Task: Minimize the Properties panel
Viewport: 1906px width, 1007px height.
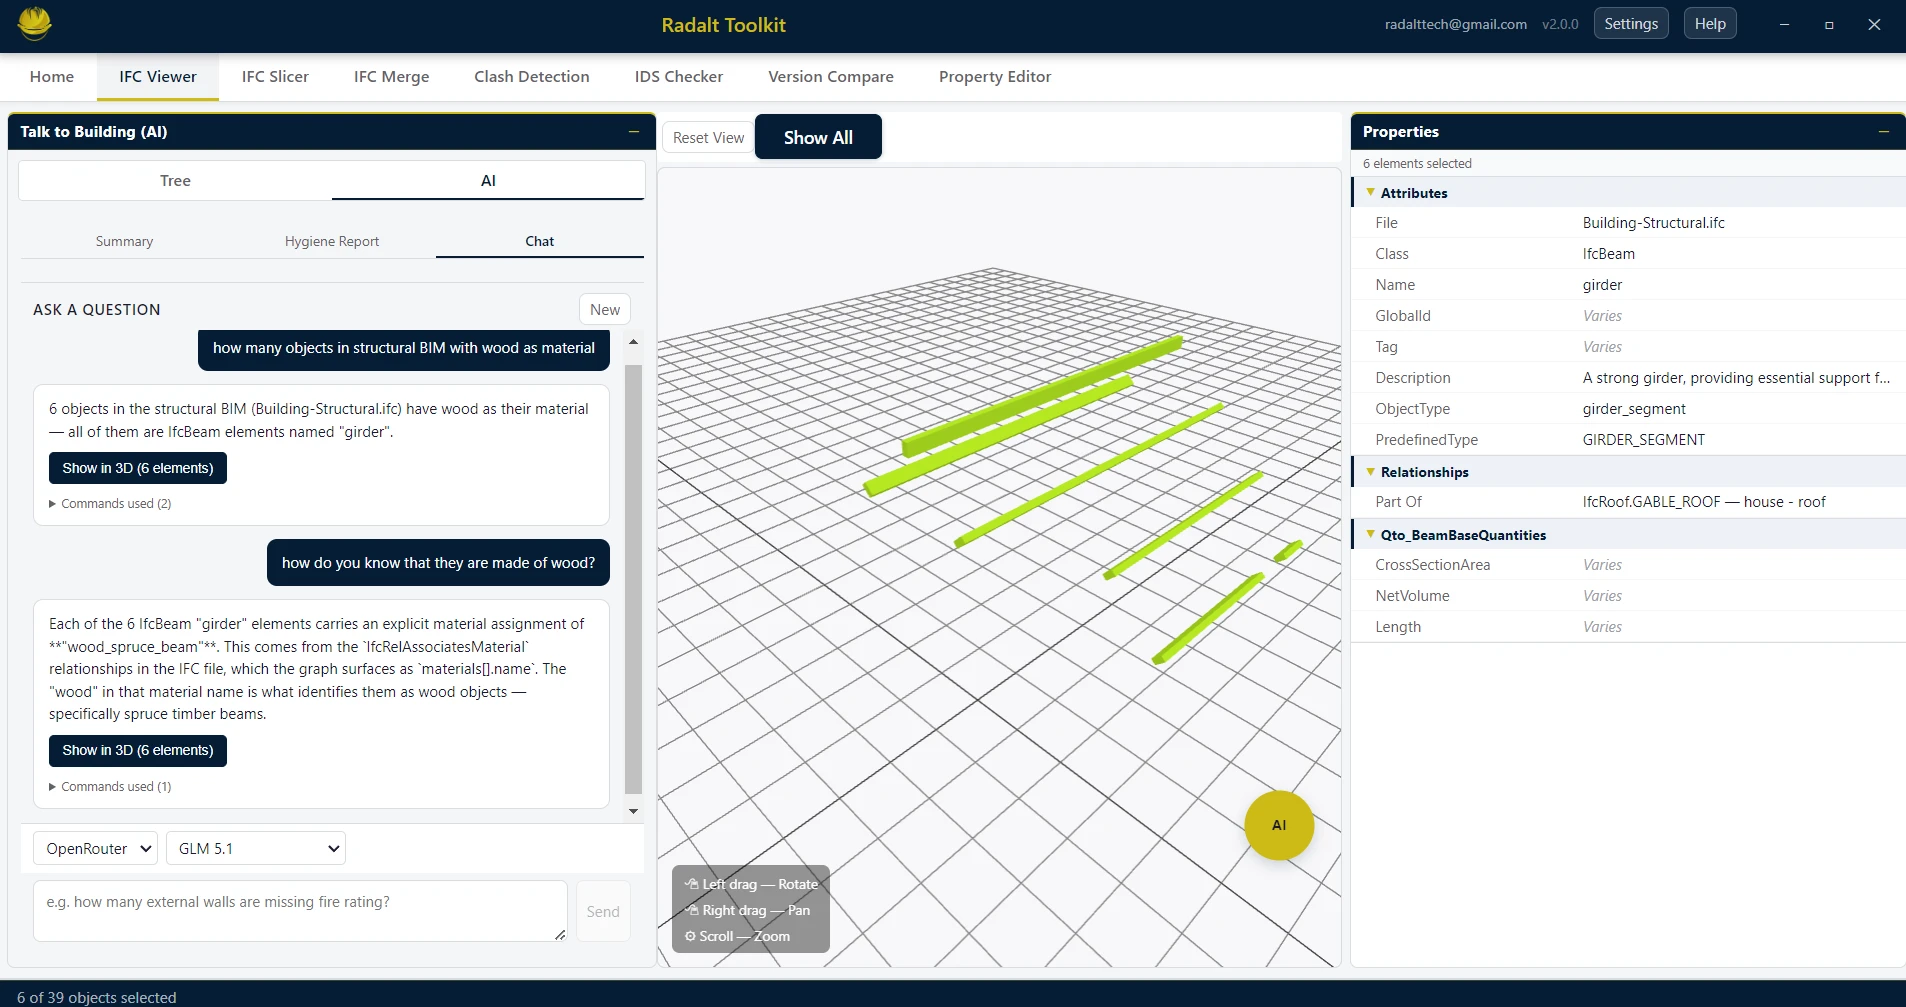Action: (1884, 132)
